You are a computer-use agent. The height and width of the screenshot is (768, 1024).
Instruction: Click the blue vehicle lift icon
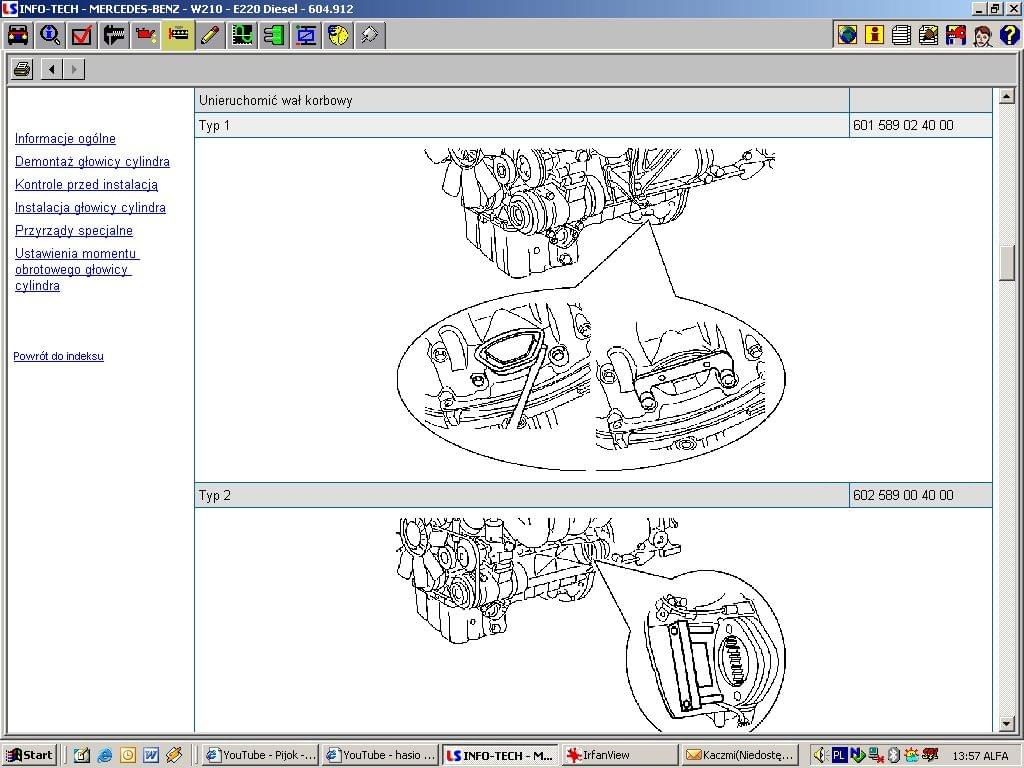(306, 35)
